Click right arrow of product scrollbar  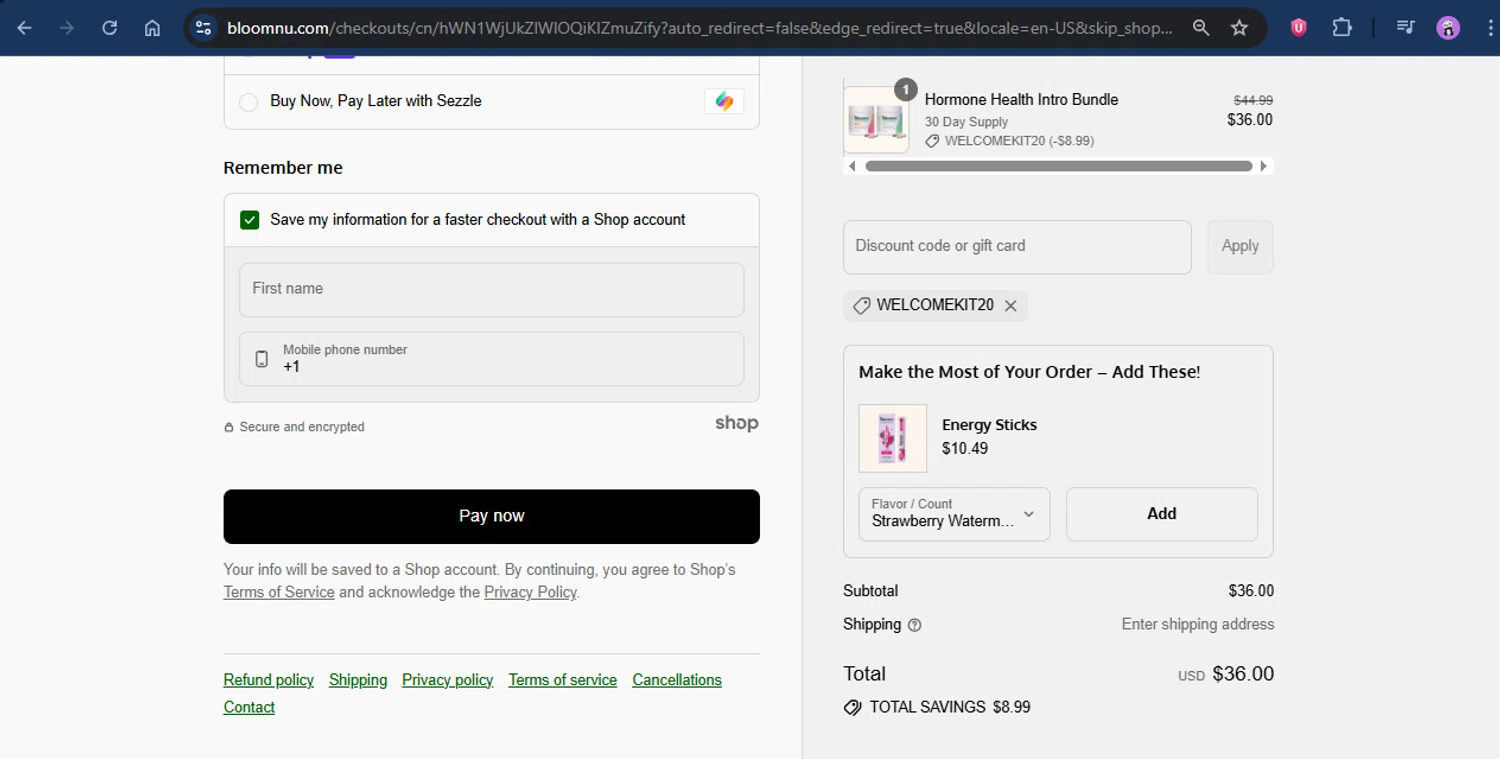point(1264,166)
